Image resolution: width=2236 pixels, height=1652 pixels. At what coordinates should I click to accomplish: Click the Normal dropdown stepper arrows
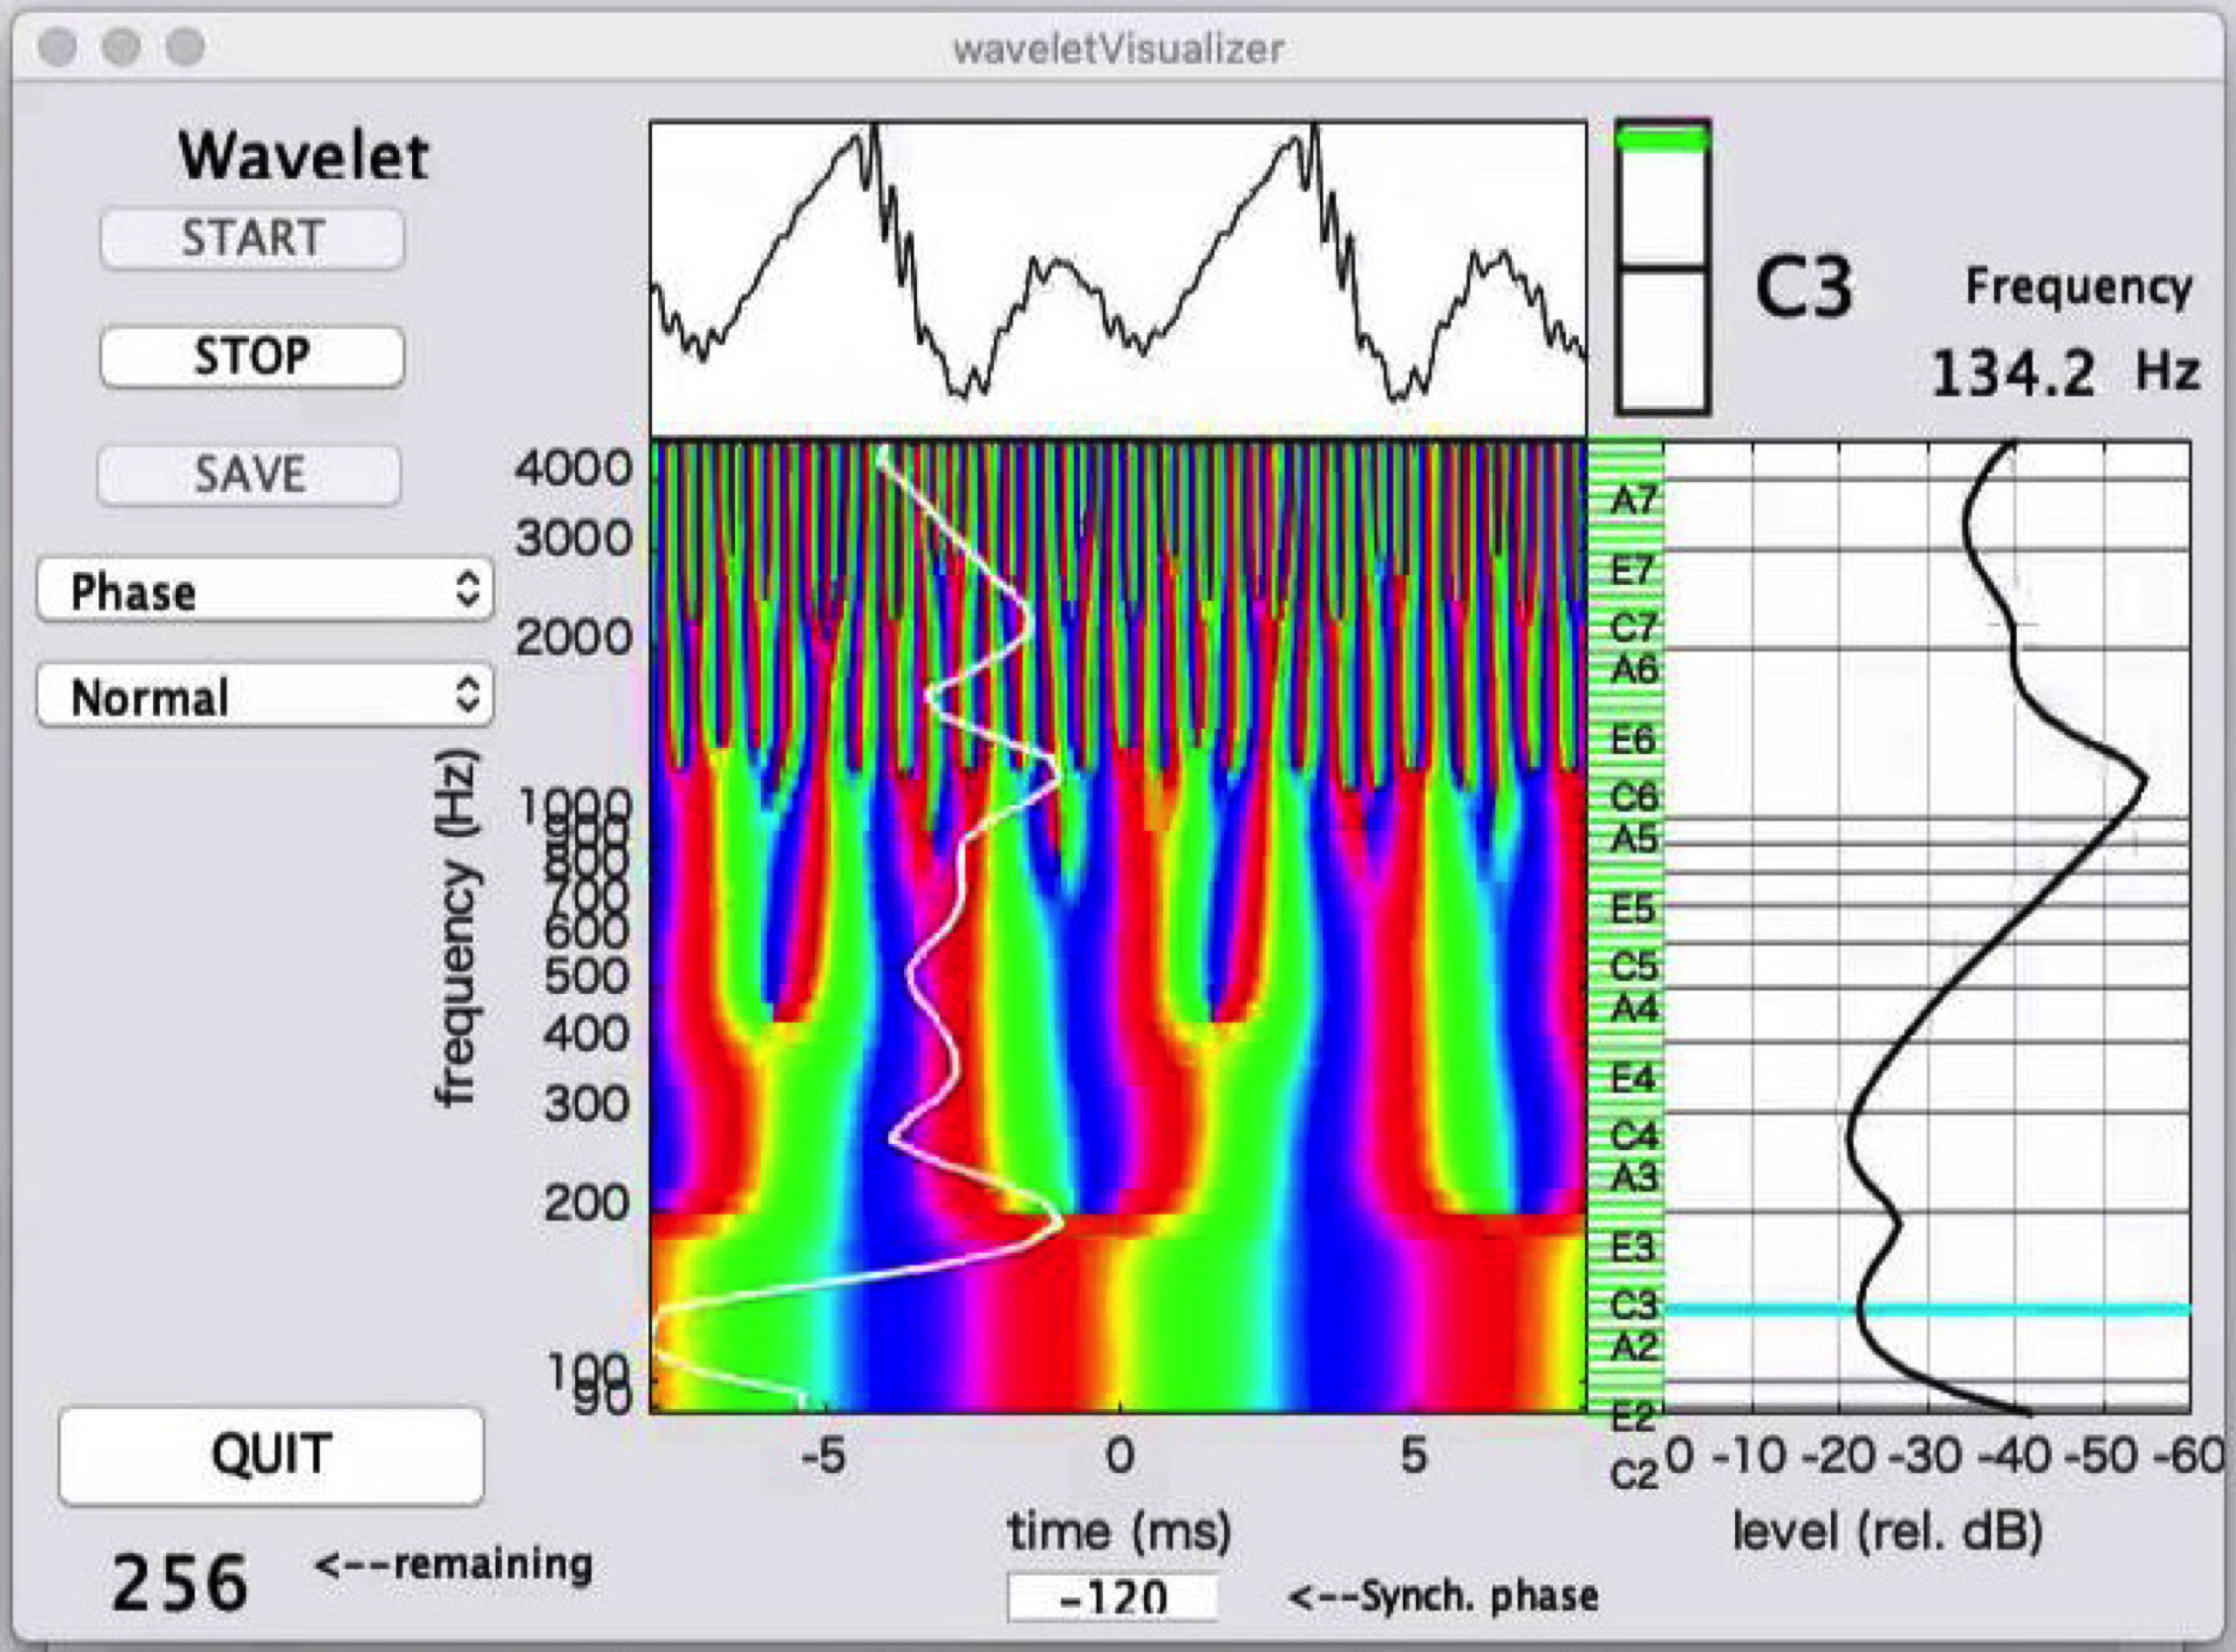point(467,695)
